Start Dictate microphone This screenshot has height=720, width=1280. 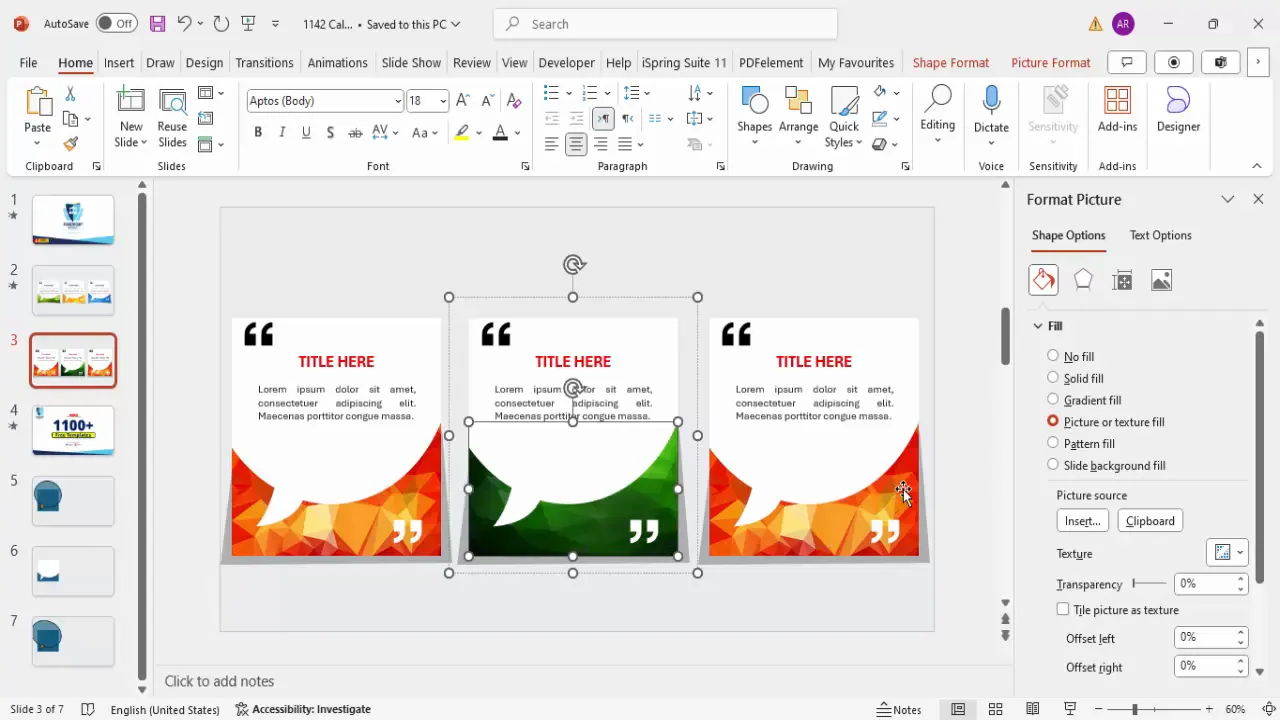(x=991, y=115)
